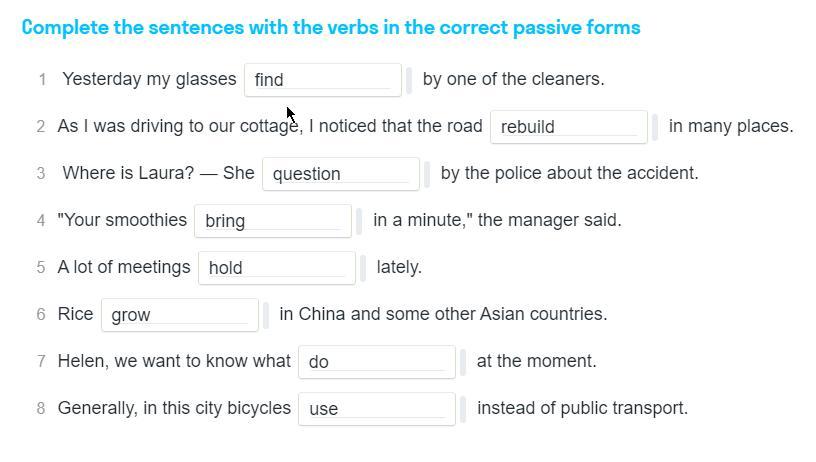Focus the 'grow' input after Rice
This screenshot has height=462, width=816.
click(179, 315)
